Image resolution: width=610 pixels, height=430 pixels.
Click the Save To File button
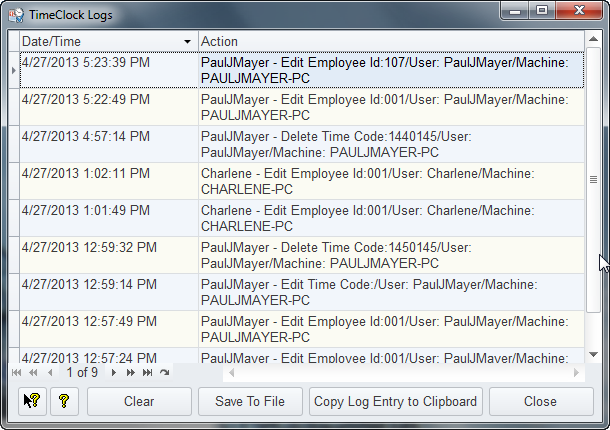[250, 401]
